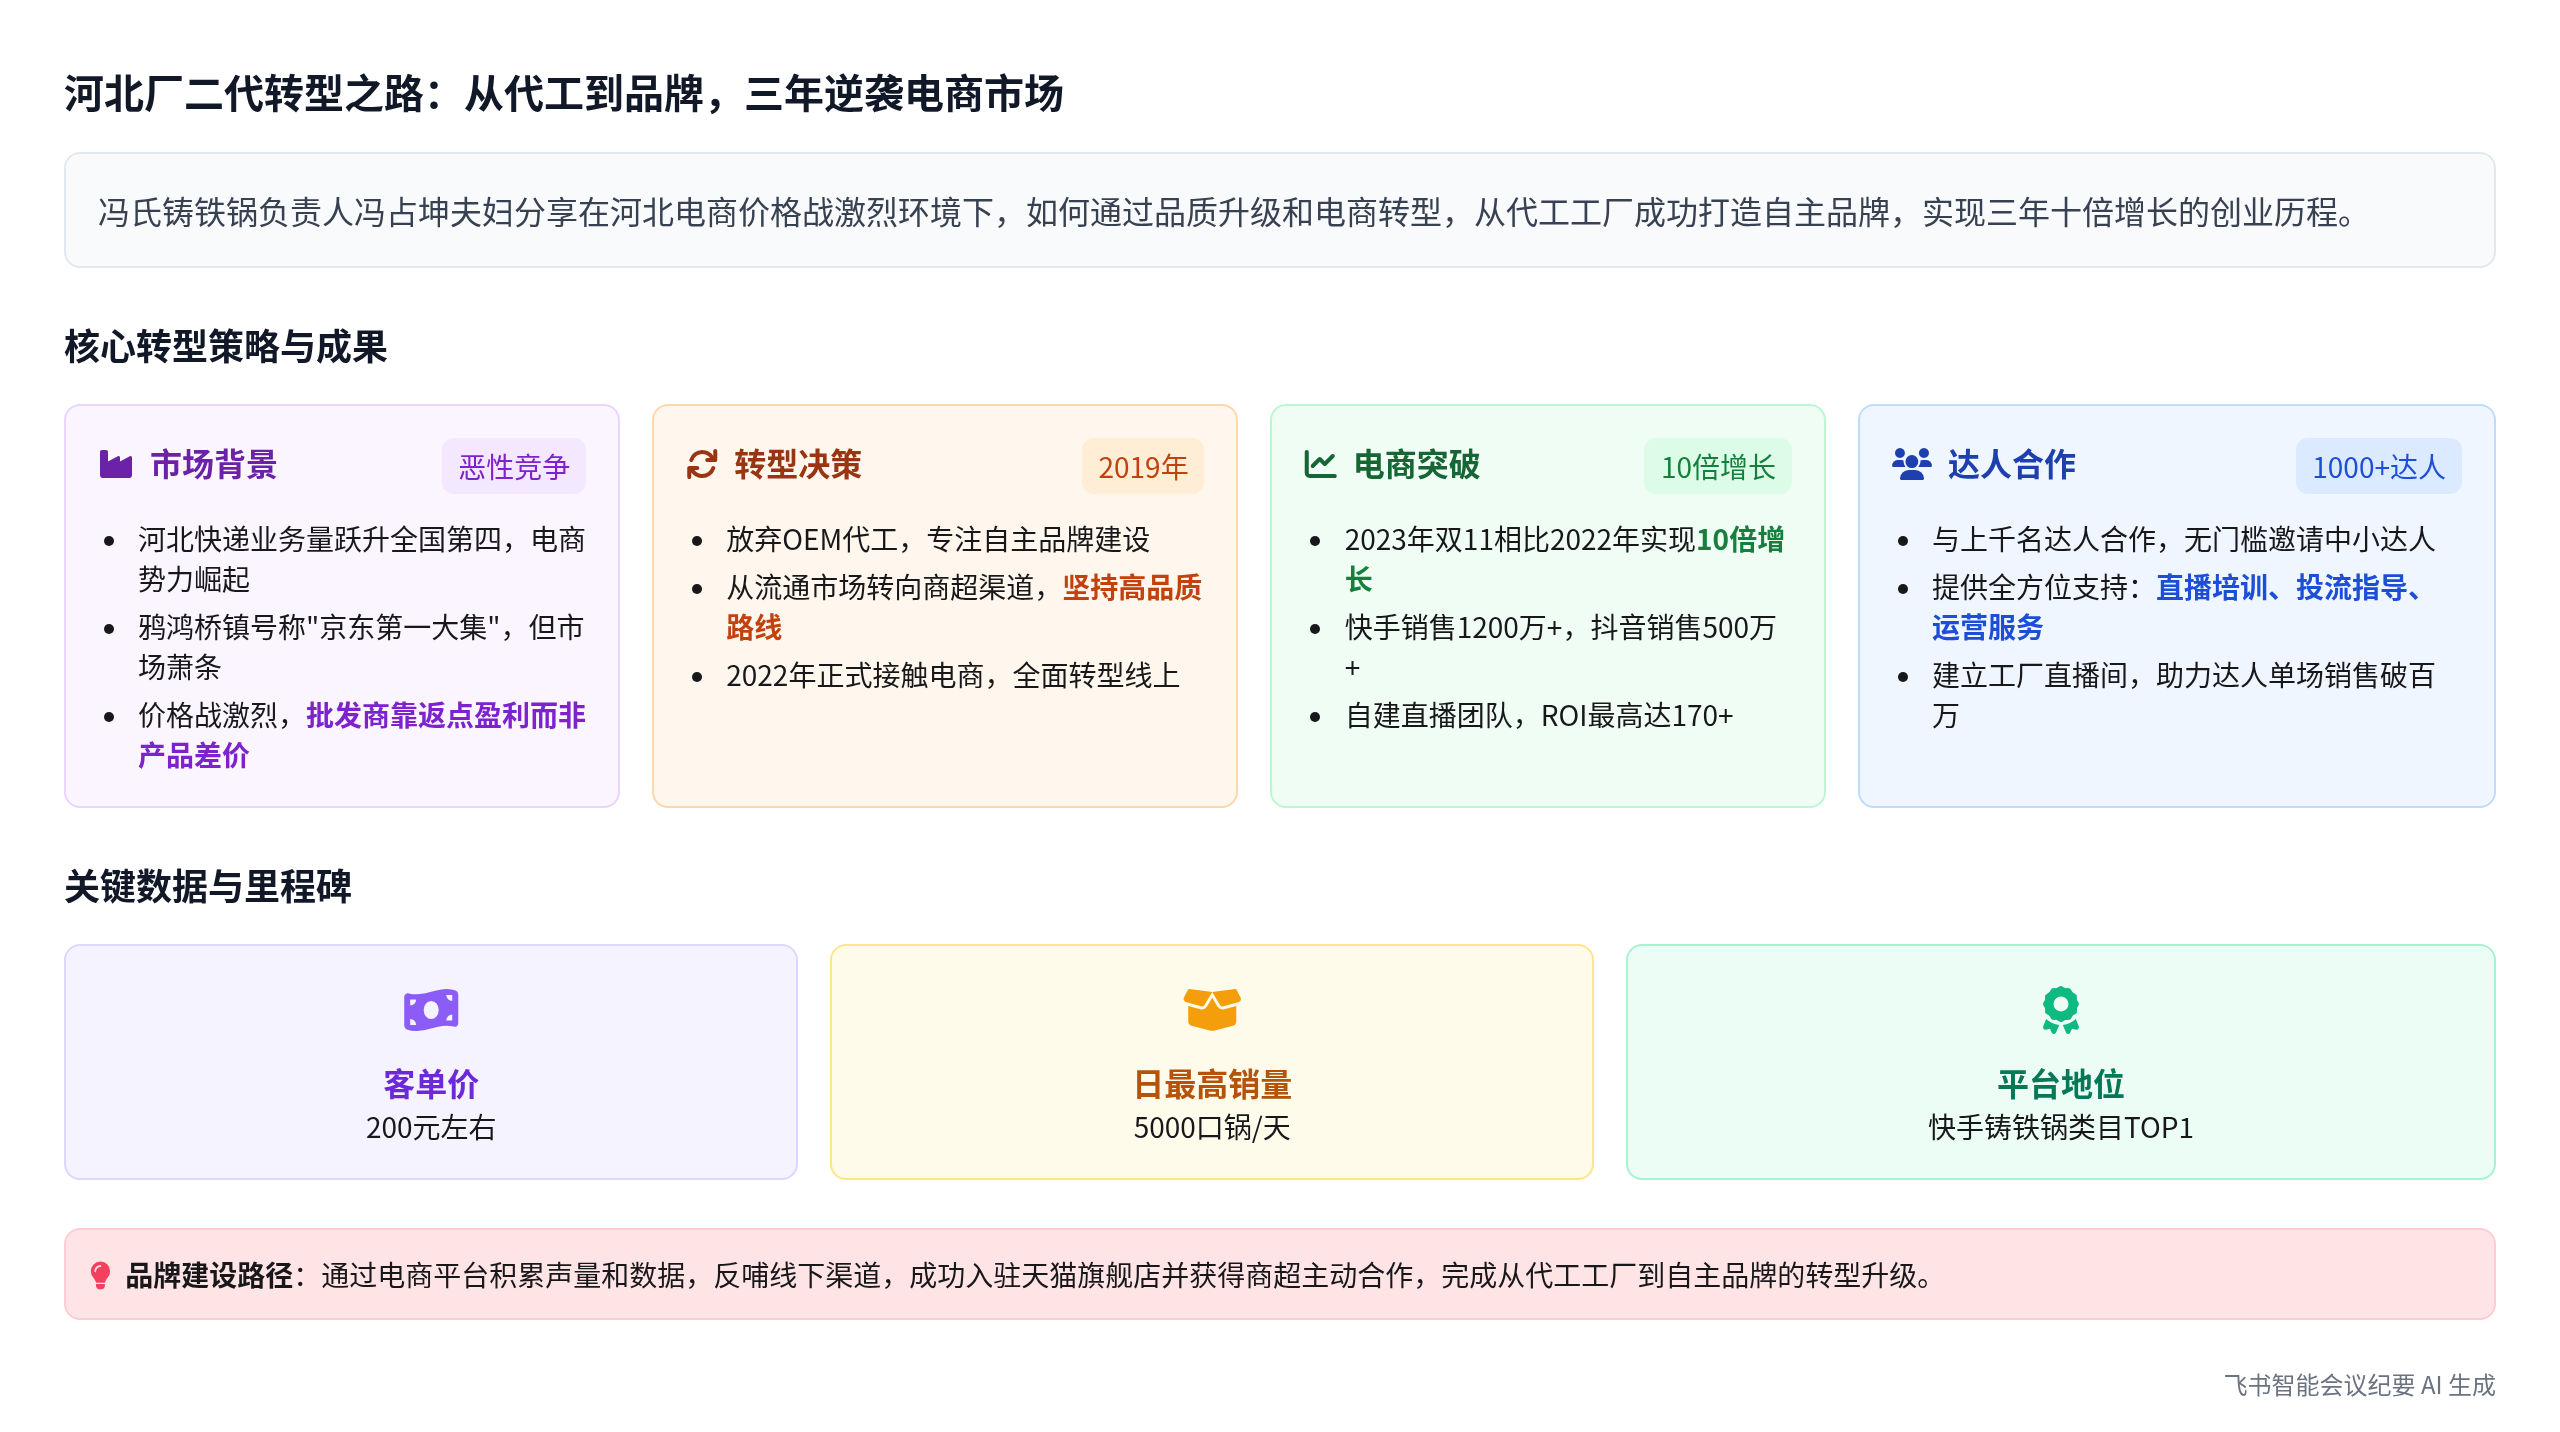The image size is (2560, 1432).
Task: Click the refresh arrows icon beside 转型决策
Action: tap(702, 465)
